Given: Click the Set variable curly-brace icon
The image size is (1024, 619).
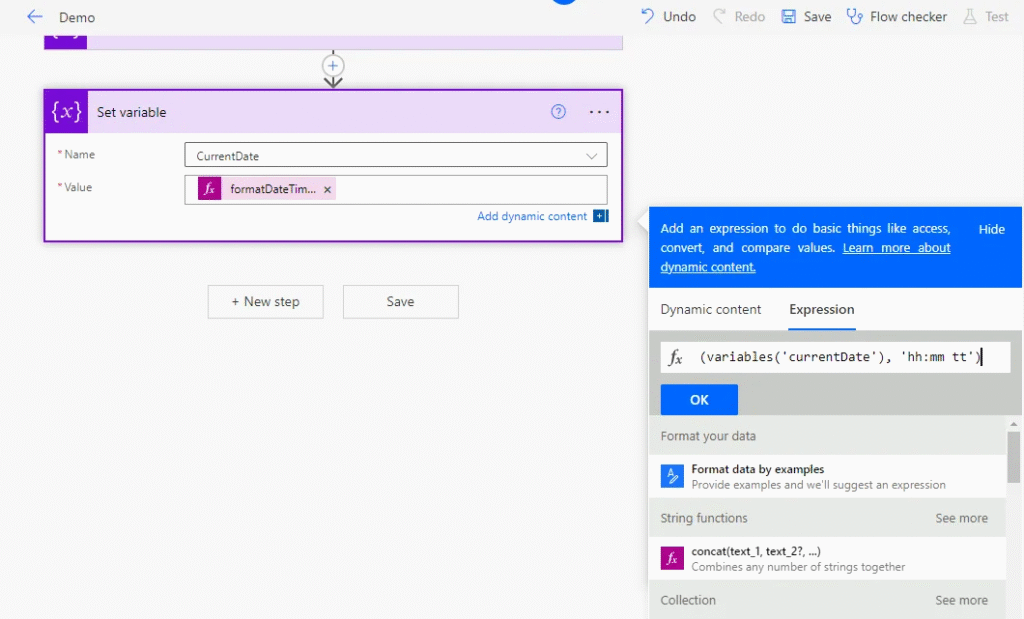Looking at the screenshot, I should 66,112.
